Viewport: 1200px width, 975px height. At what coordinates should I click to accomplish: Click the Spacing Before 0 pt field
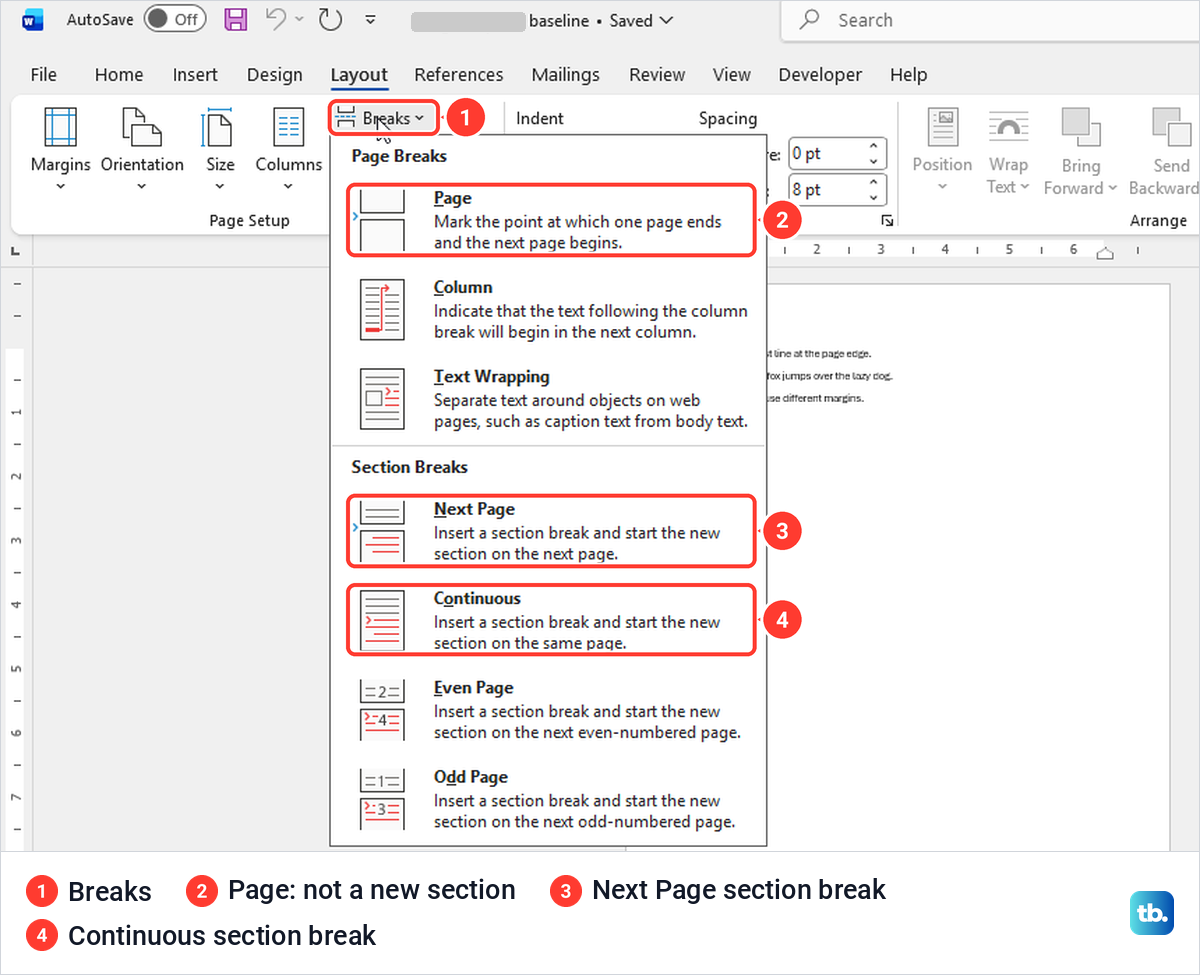[x=825, y=154]
